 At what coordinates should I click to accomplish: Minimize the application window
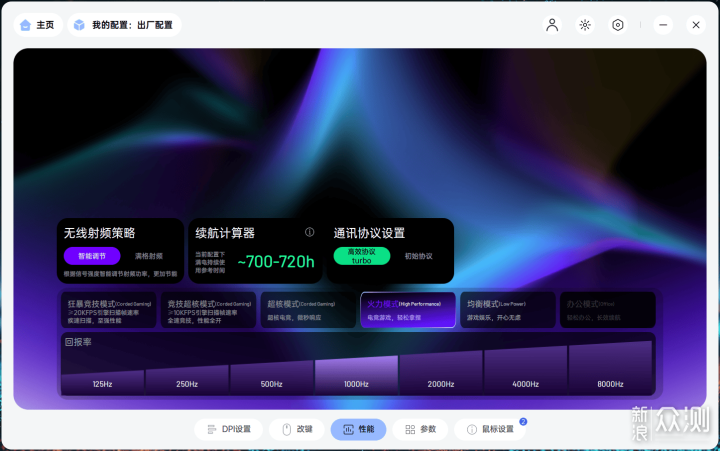click(x=663, y=25)
